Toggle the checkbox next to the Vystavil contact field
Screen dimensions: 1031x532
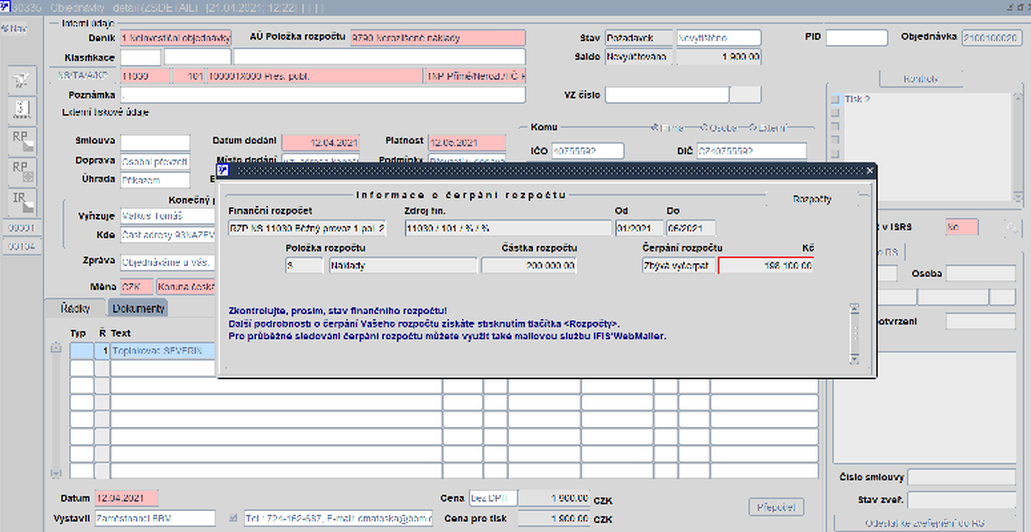click(x=233, y=518)
